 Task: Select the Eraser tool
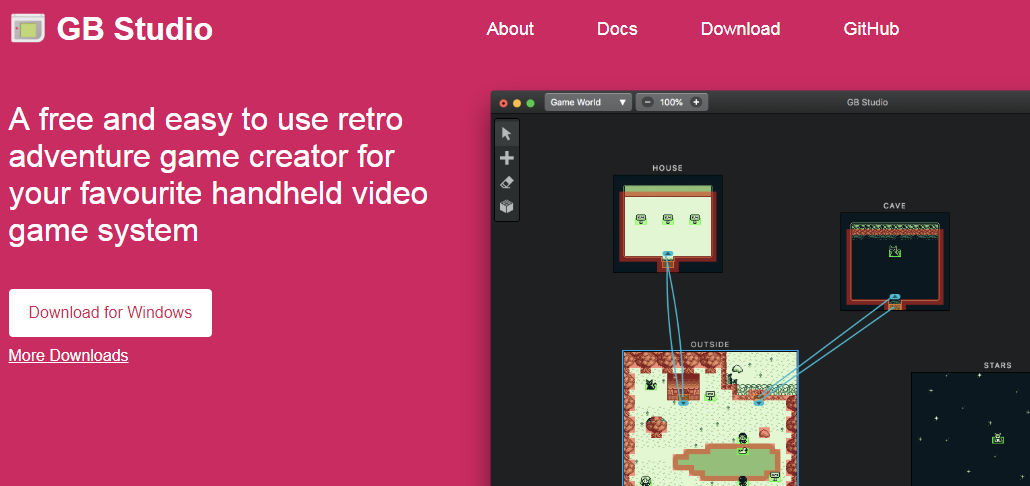coord(506,183)
